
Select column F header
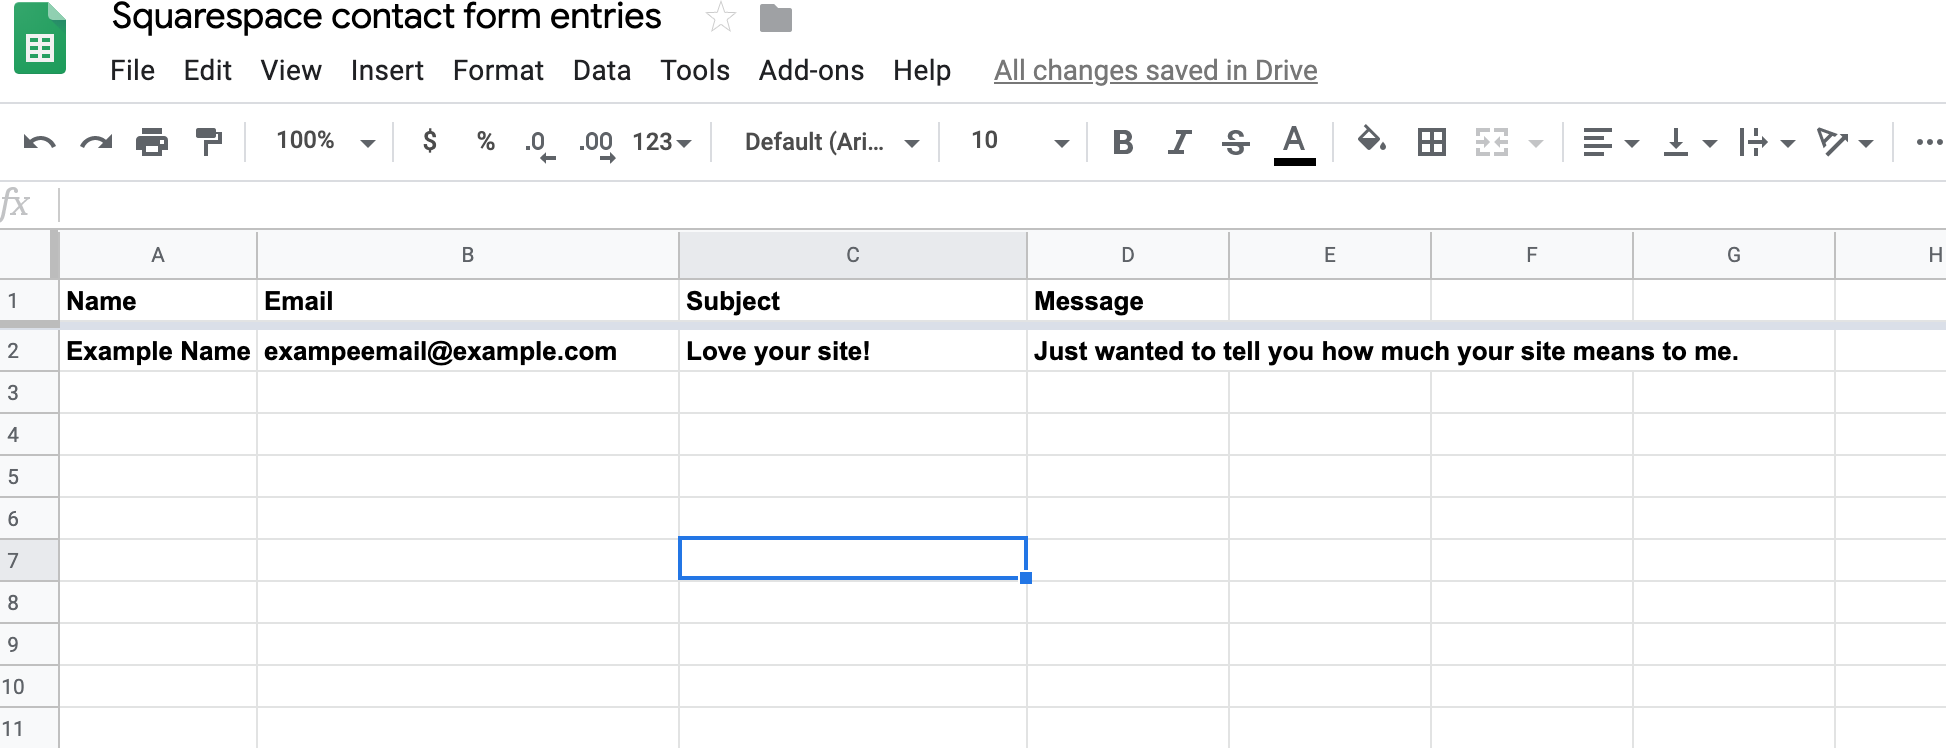pos(1532,255)
